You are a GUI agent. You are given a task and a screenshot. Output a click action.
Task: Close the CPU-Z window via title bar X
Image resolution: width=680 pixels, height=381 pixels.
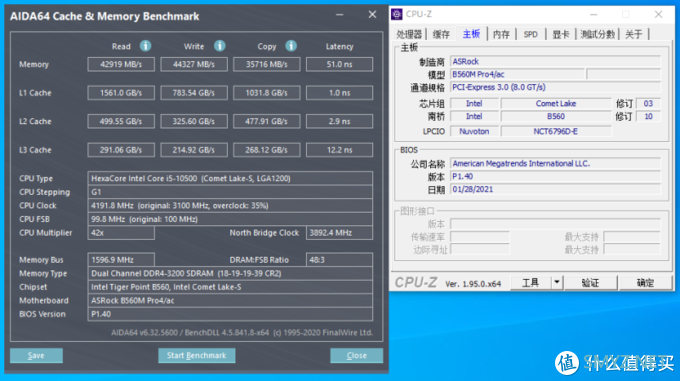[x=658, y=14]
